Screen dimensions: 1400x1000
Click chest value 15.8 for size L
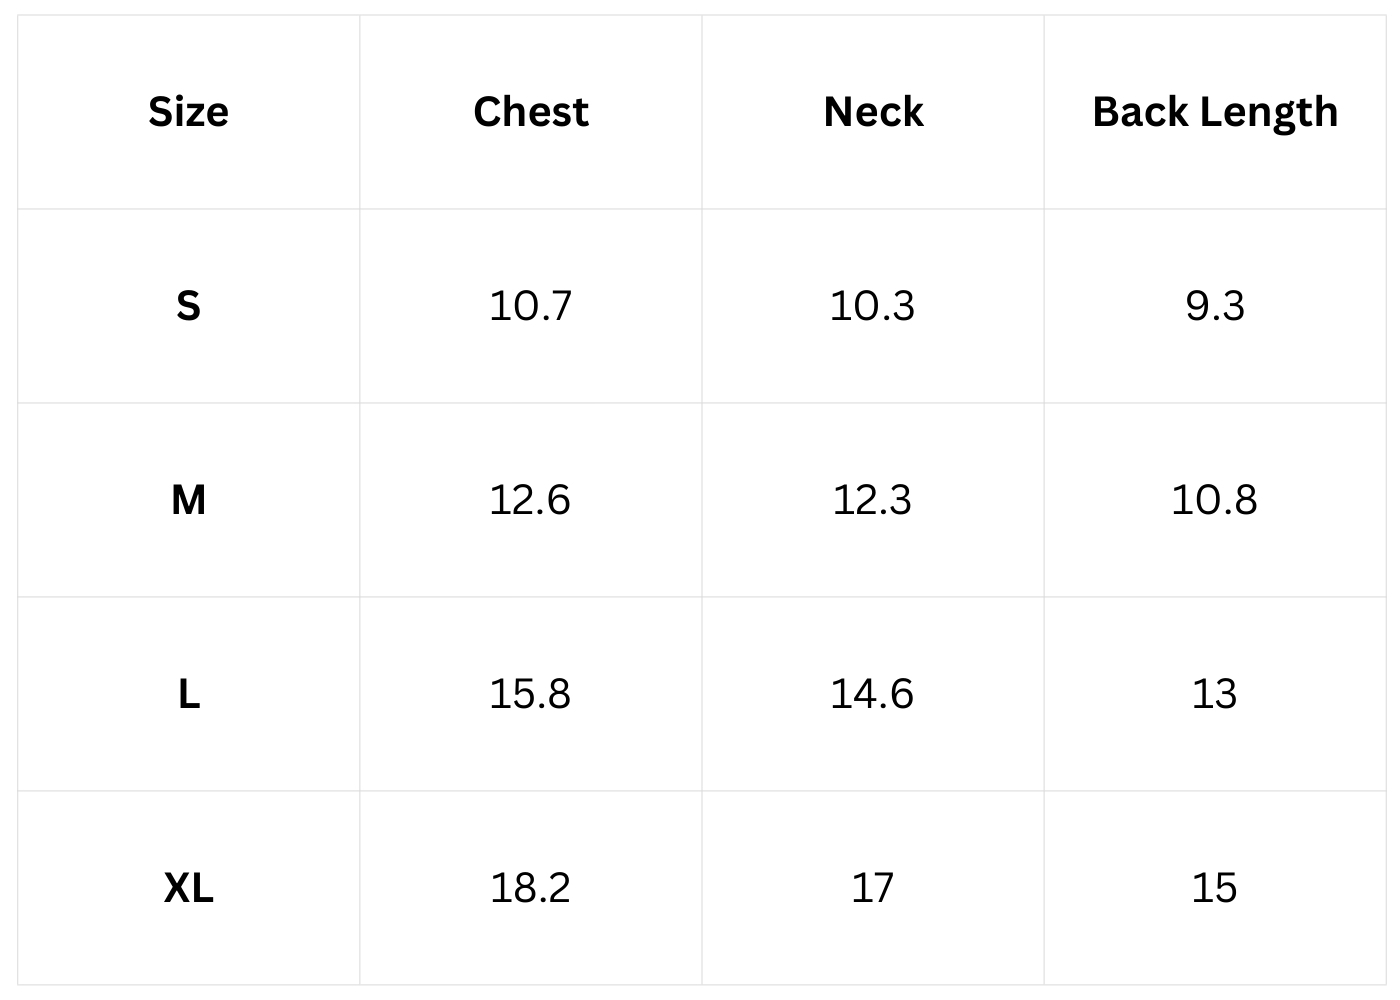530,693
